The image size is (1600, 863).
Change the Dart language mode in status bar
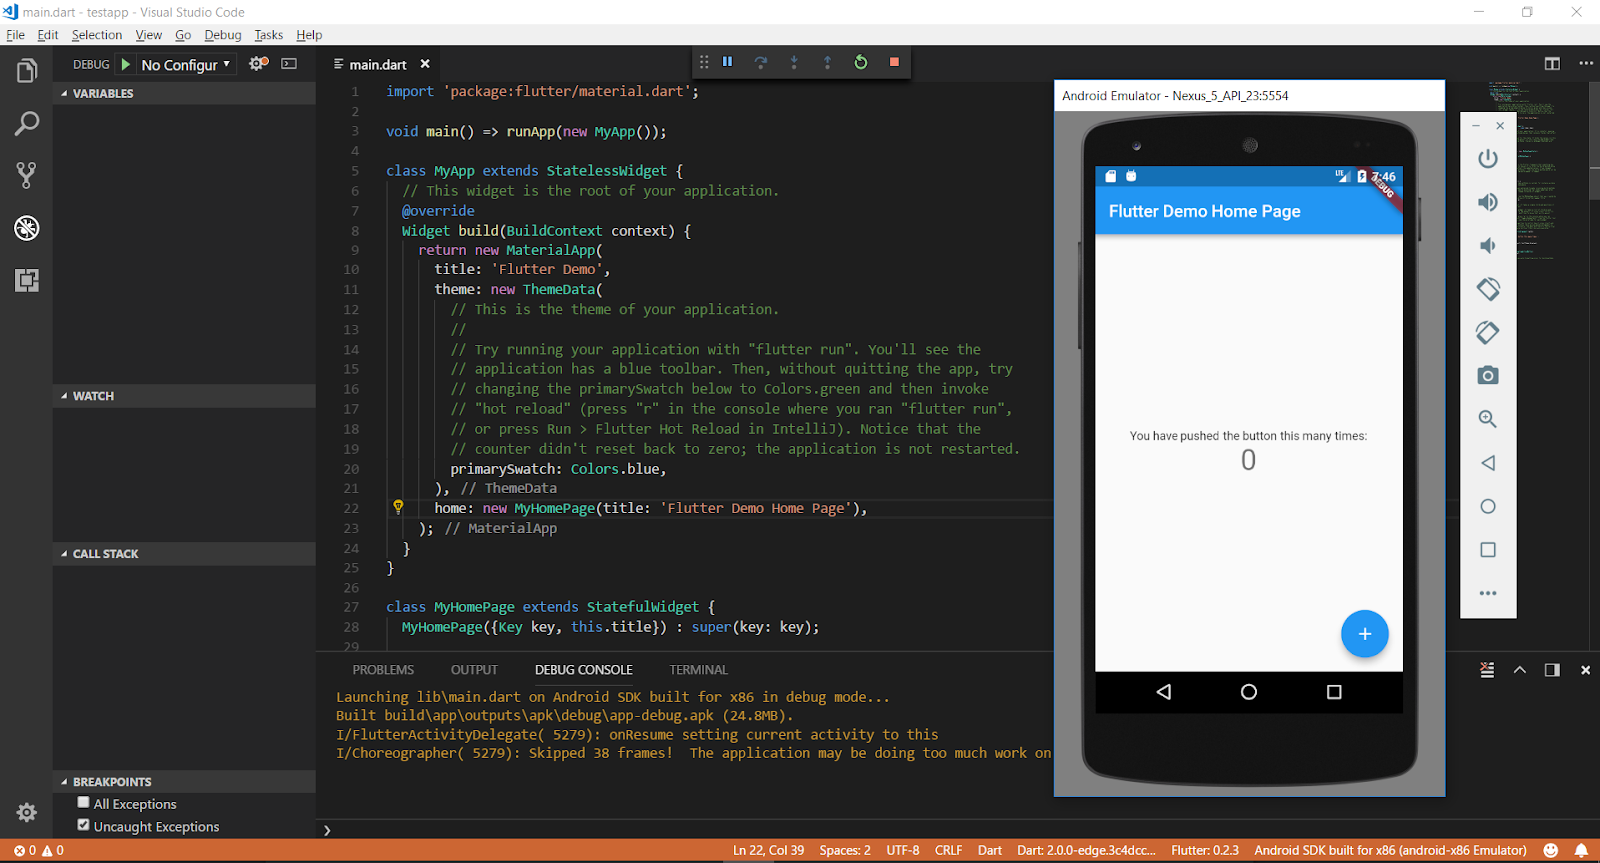[990, 851]
